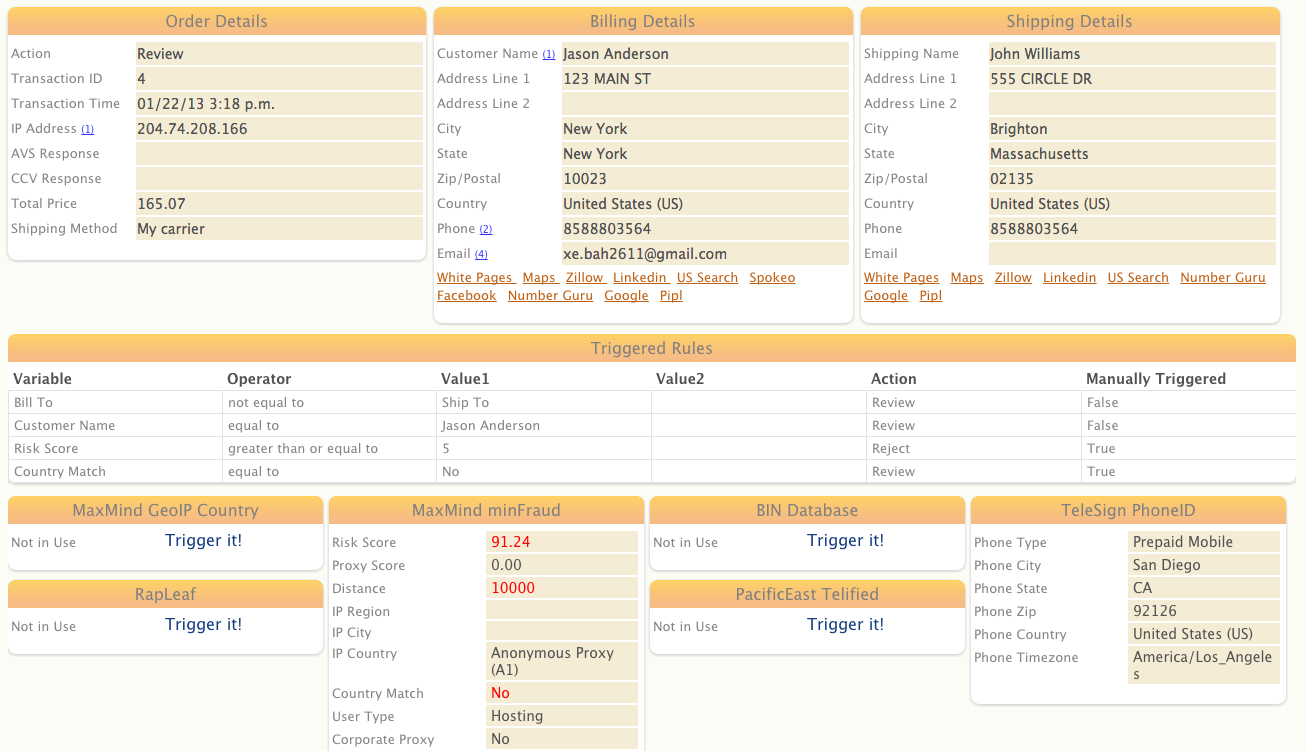This screenshot has width=1306, height=751.
Task: Trigger the PacificEast Telified check
Action: point(845,625)
